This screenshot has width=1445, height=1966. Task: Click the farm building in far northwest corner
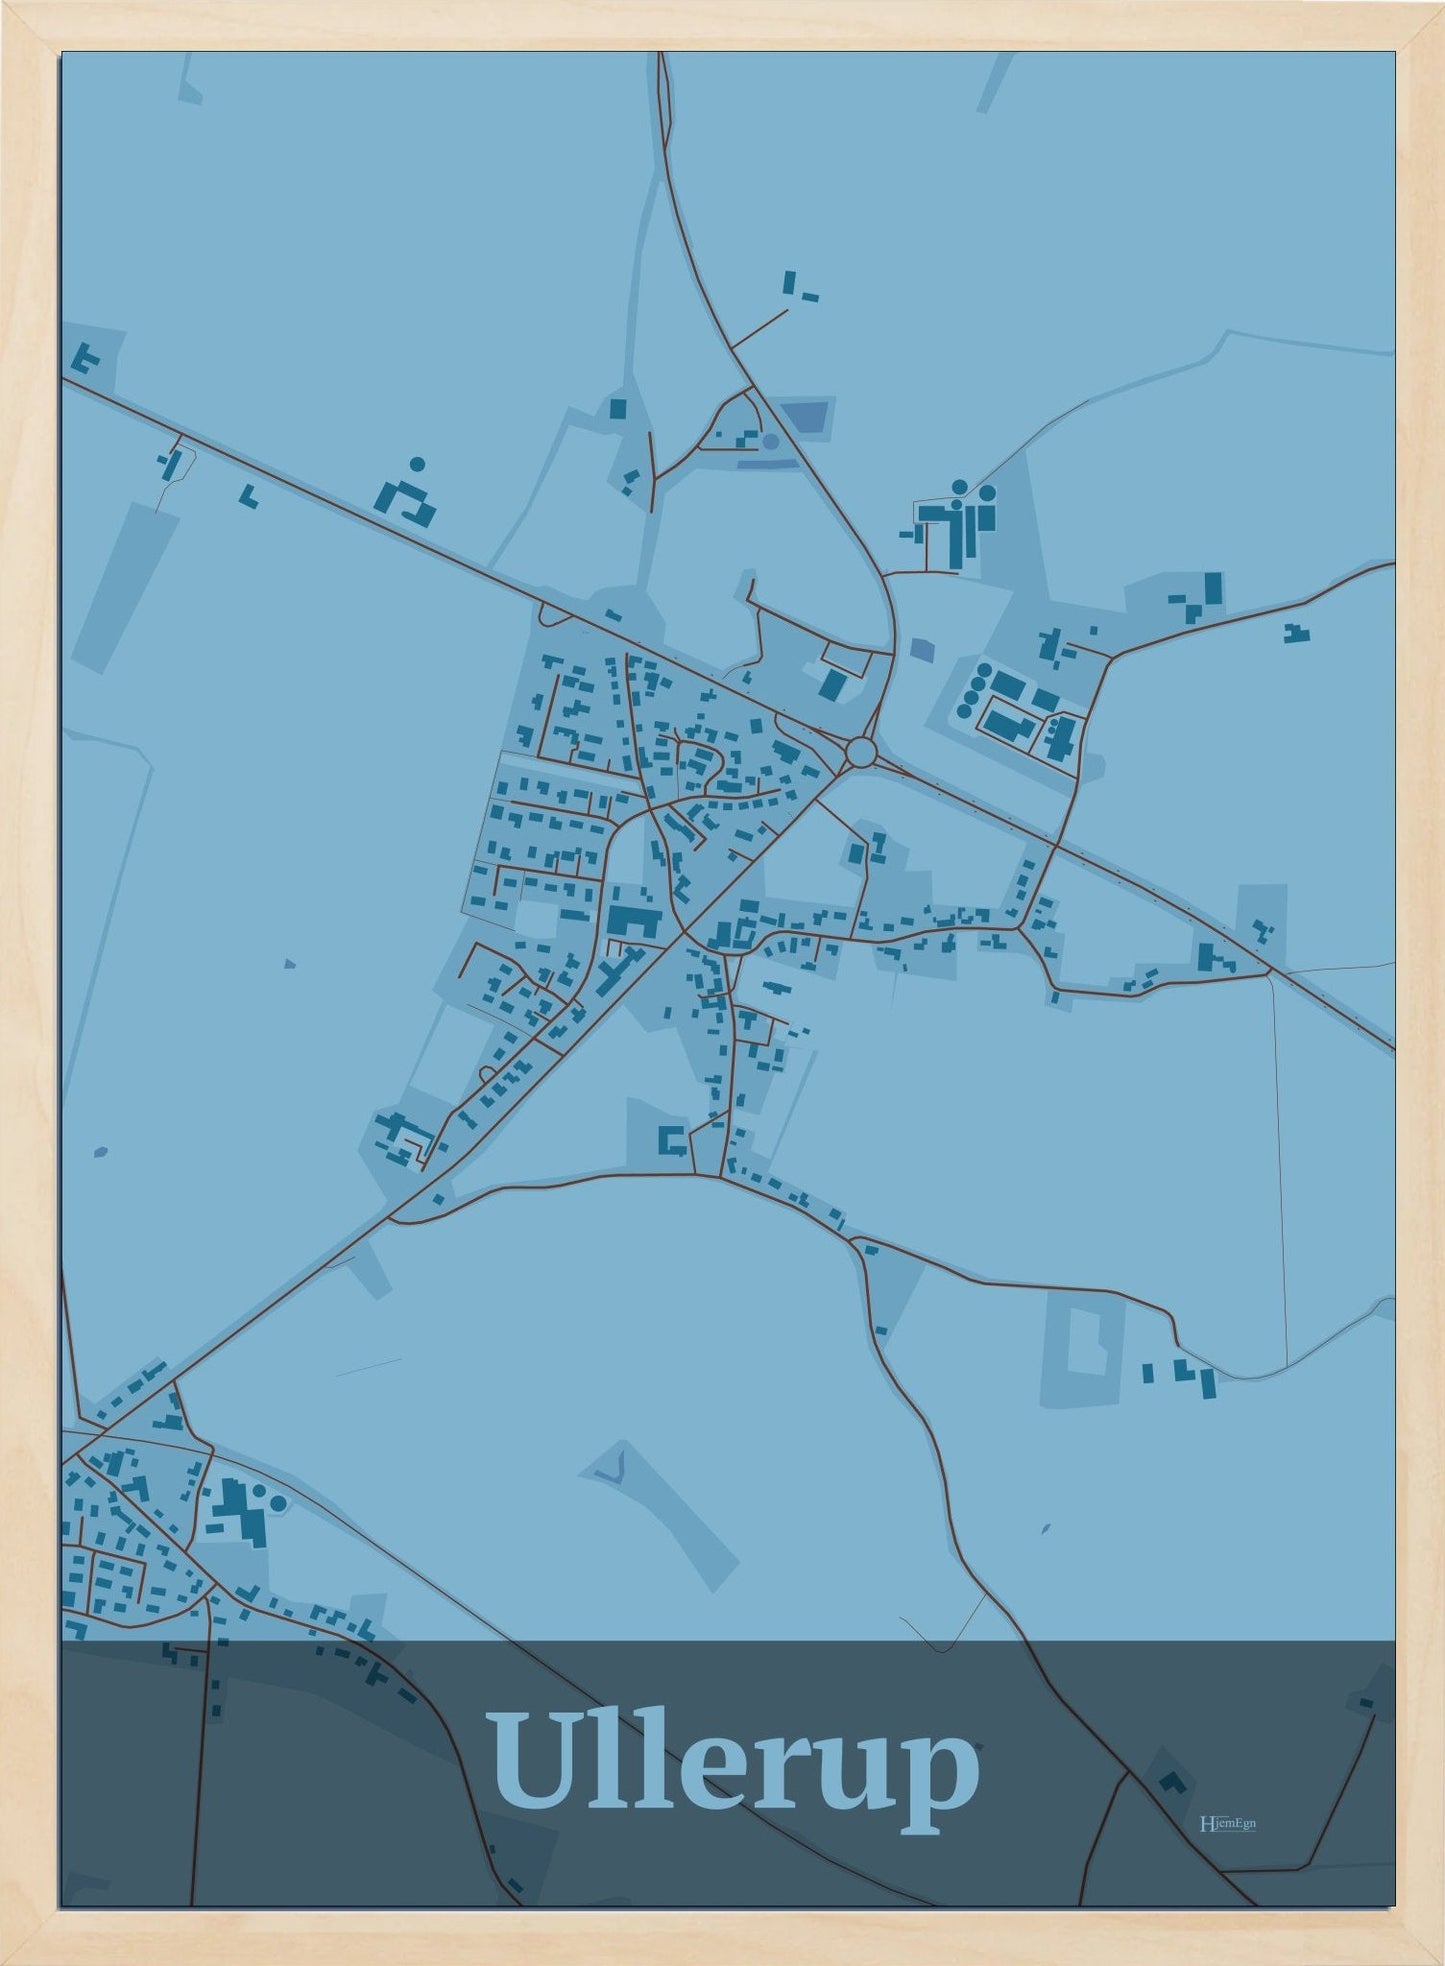click(86, 356)
